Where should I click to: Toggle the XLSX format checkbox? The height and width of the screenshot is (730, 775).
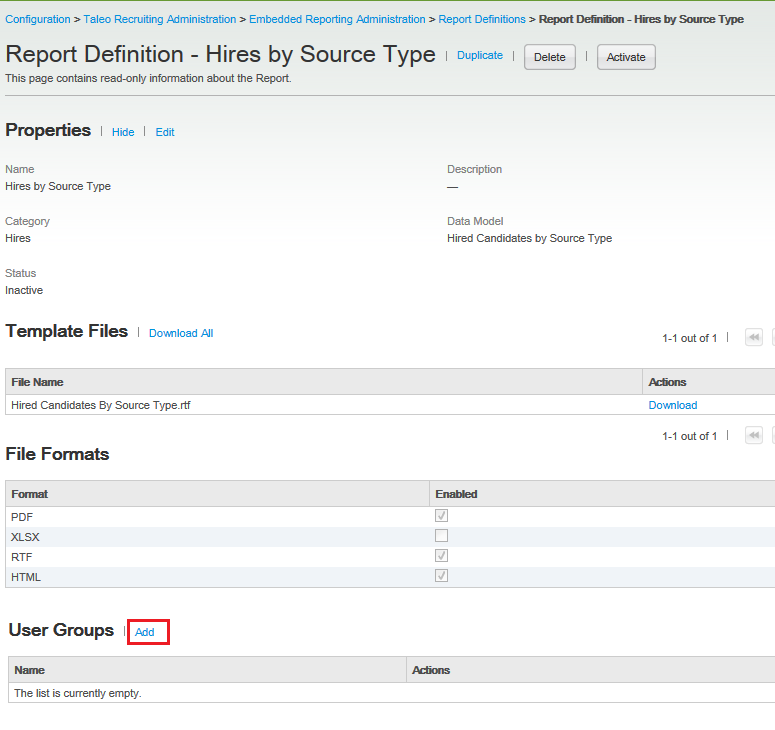(x=441, y=536)
